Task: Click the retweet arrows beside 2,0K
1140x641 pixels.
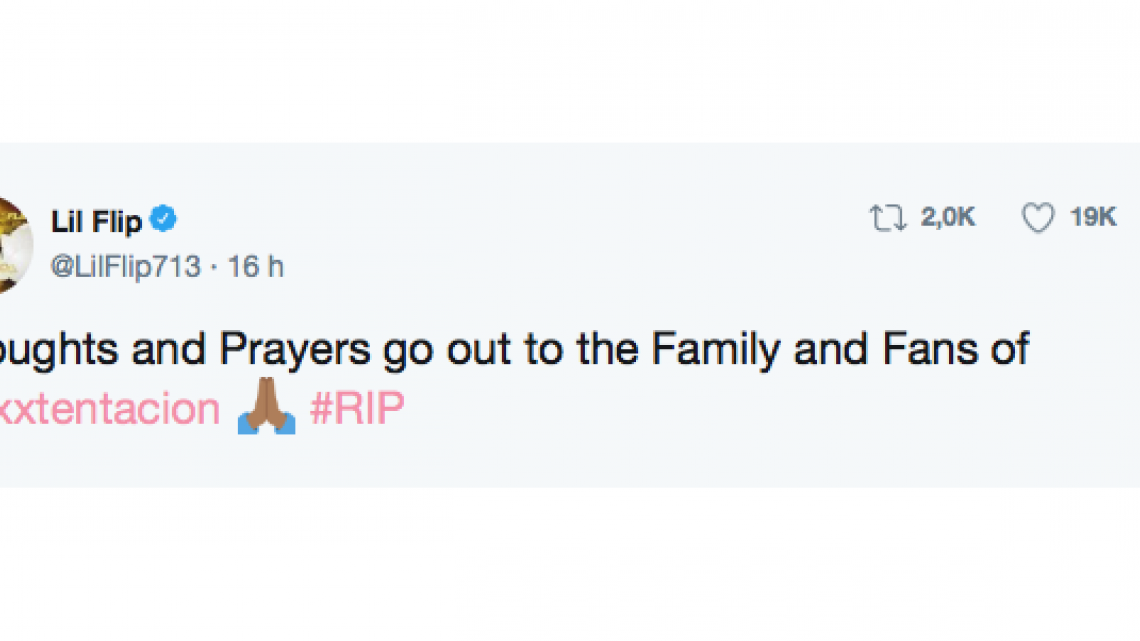Action: [x=887, y=216]
